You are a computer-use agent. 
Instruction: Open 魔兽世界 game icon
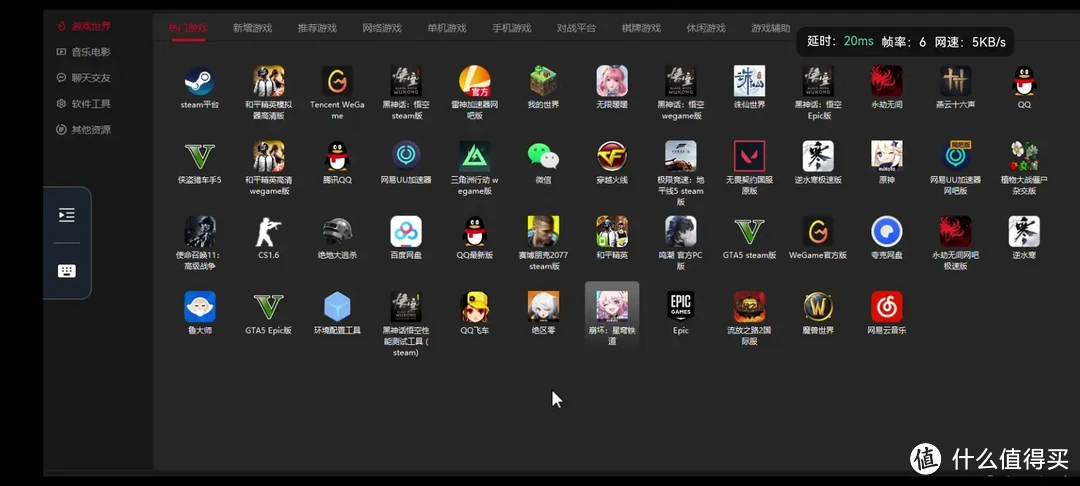point(818,306)
